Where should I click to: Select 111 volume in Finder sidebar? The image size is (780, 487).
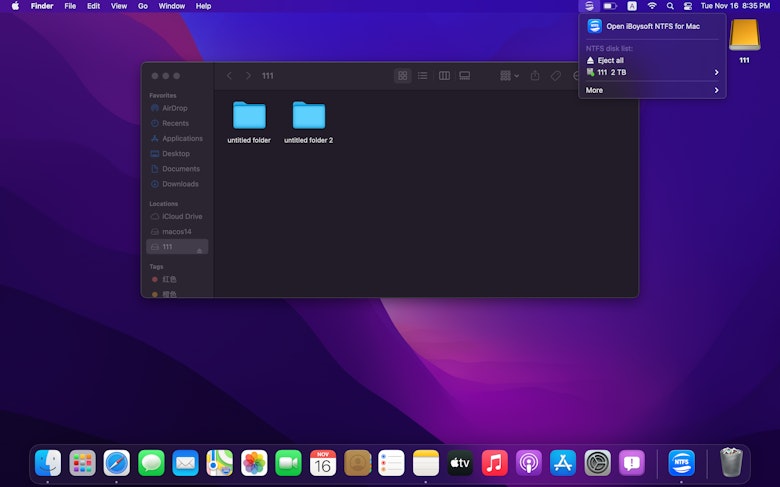(x=177, y=247)
